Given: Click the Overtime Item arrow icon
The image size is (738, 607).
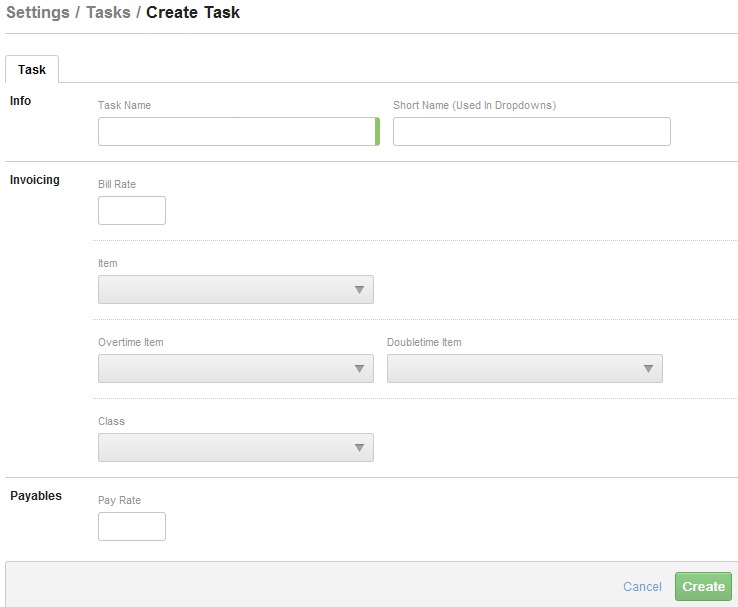Looking at the screenshot, I should tap(359, 369).
